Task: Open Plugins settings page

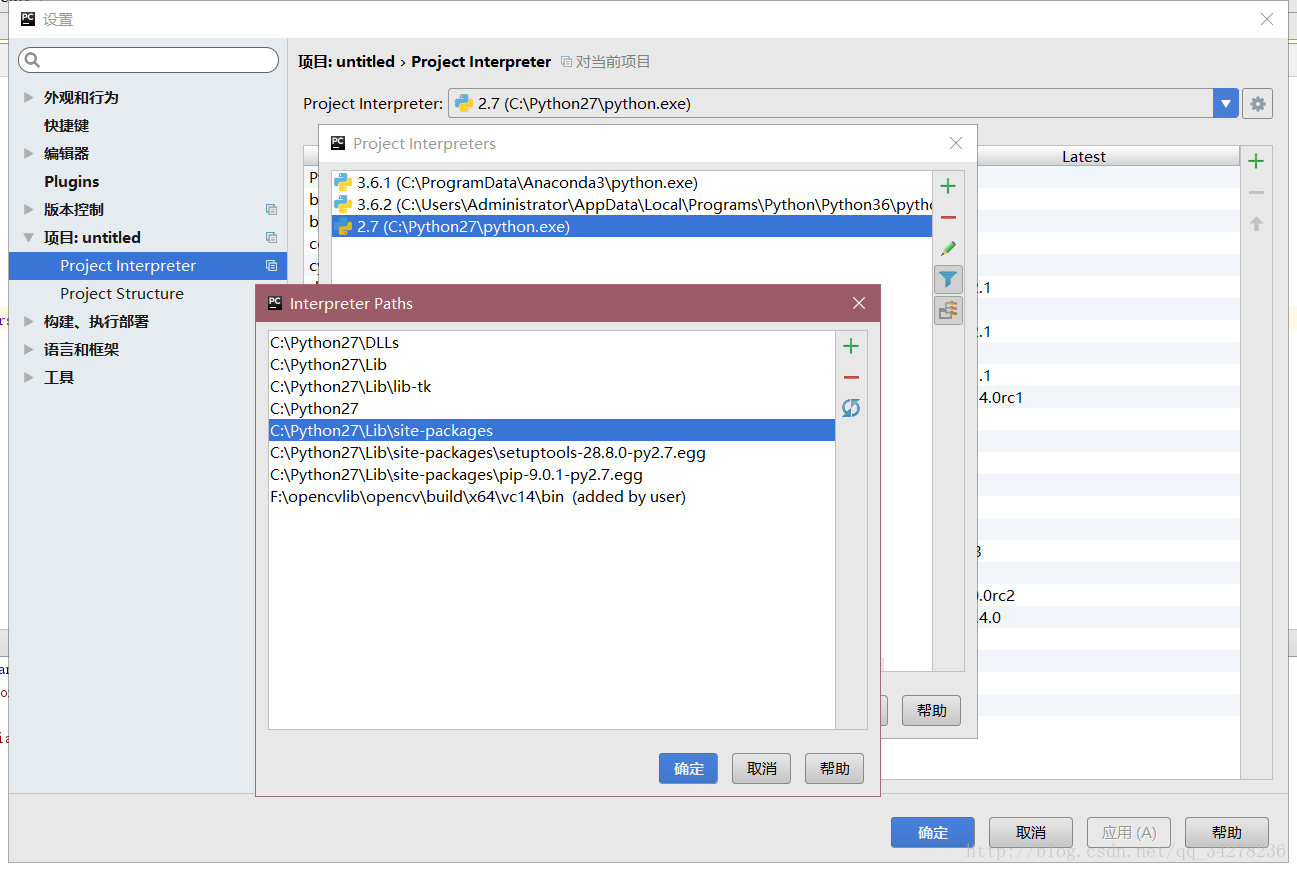Action: tap(71, 181)
